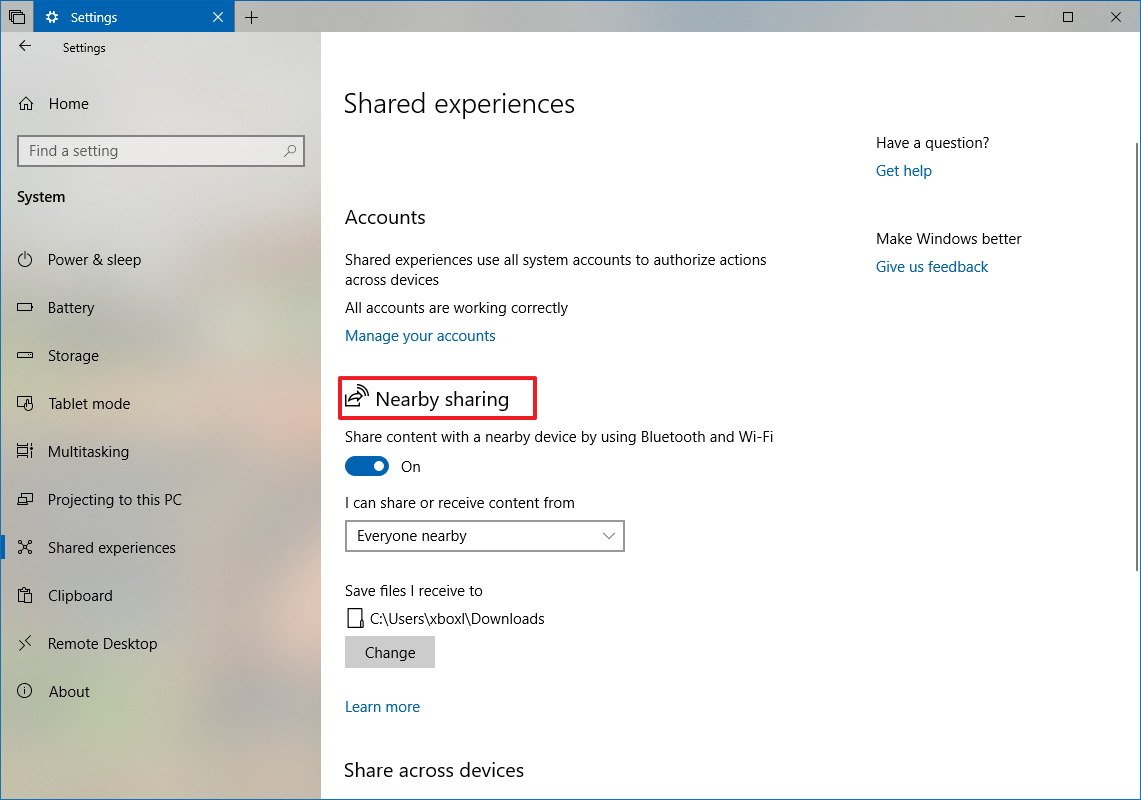Click the Shared experiences icon

(x=25, y=547)
